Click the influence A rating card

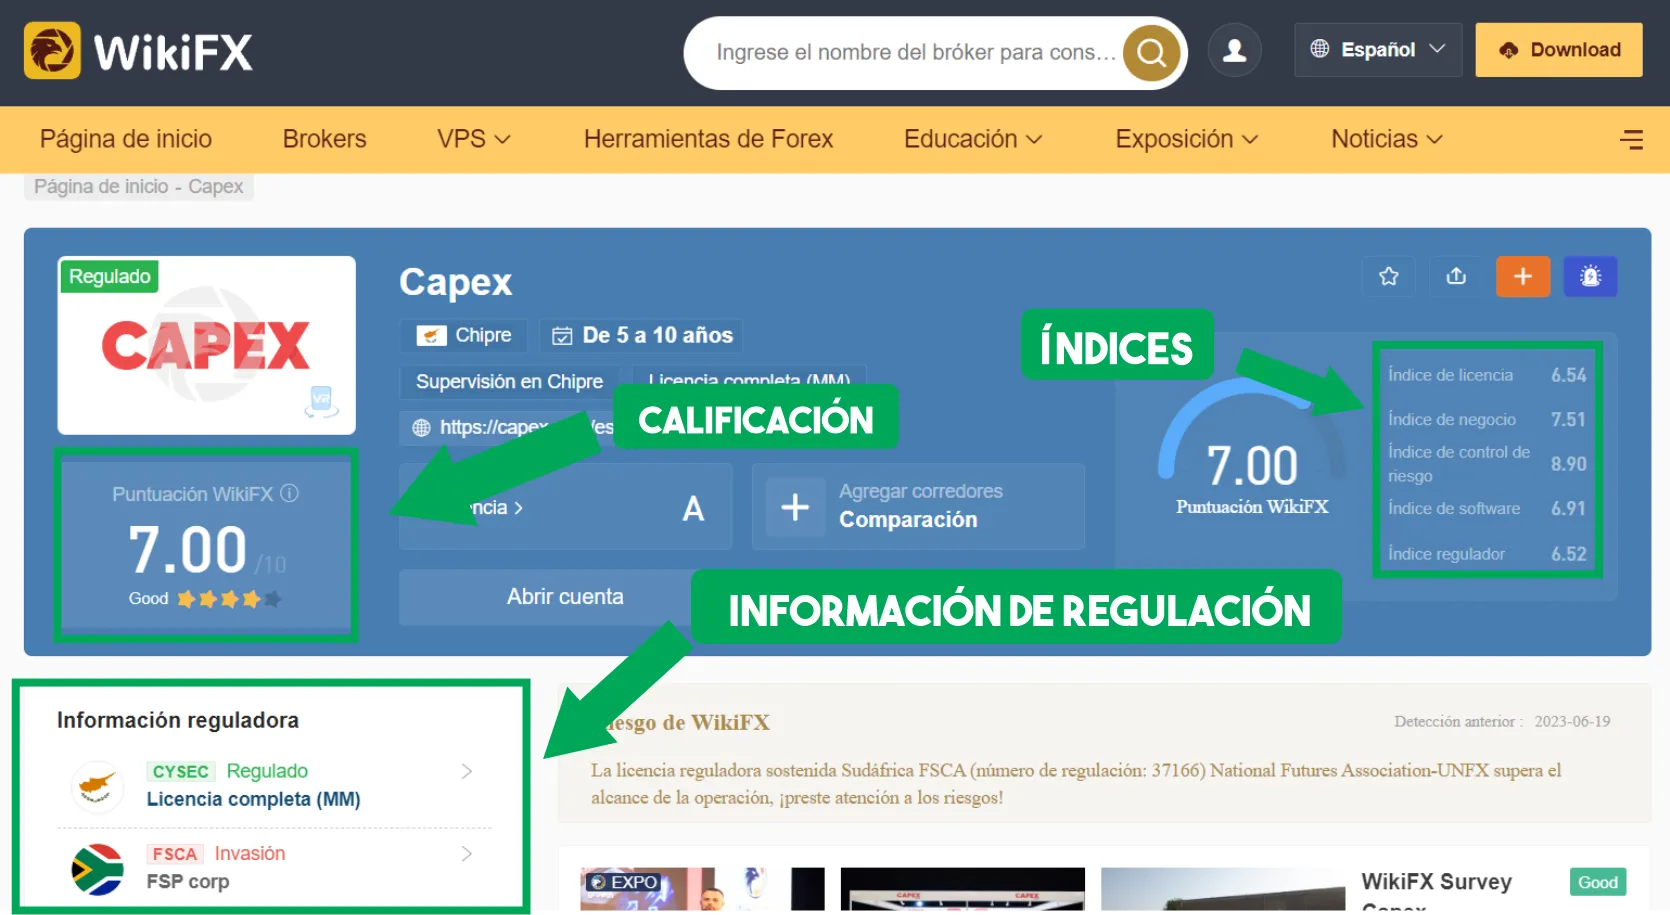pyautogui.click(x=565, y=506)
